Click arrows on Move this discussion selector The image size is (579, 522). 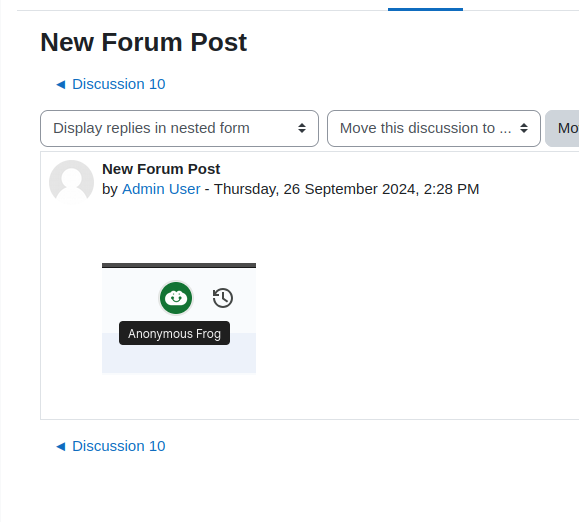pos(524,128)
